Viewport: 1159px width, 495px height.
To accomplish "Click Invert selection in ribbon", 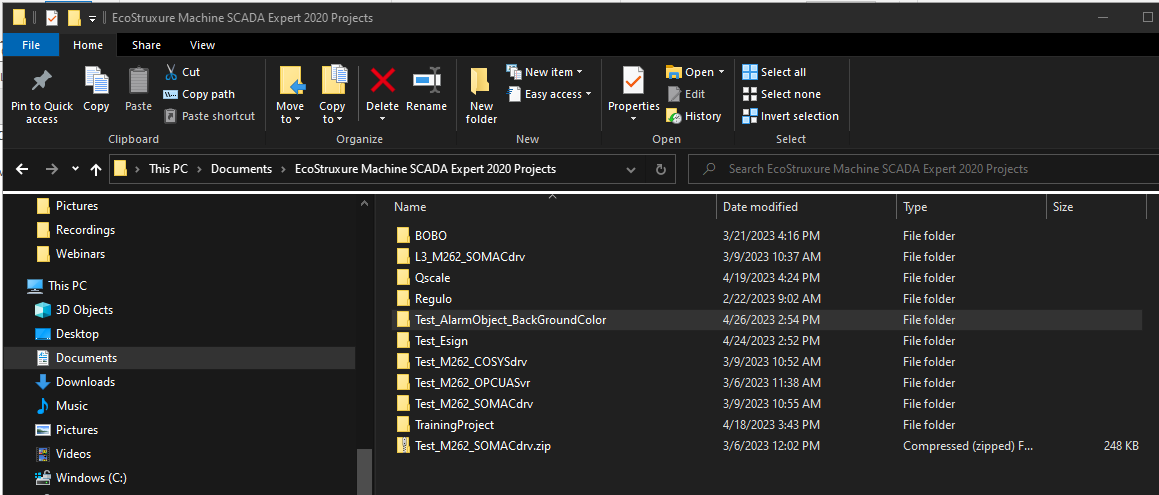I will (790, 116).
